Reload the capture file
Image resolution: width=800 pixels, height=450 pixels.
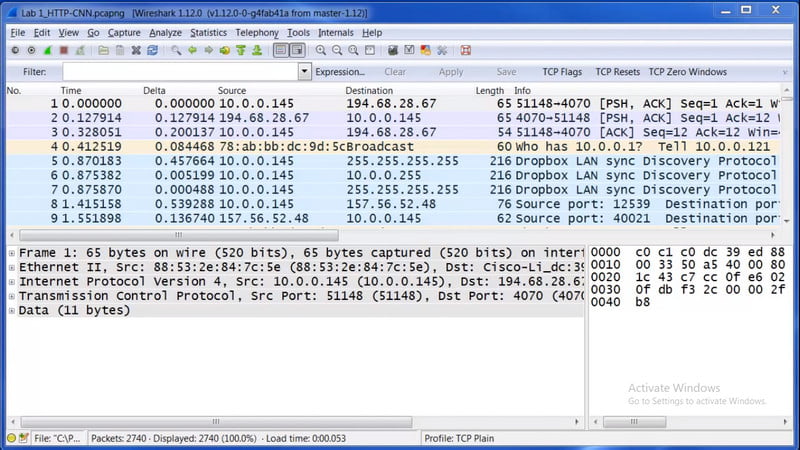pyautogui.click(x=153, y=51)
